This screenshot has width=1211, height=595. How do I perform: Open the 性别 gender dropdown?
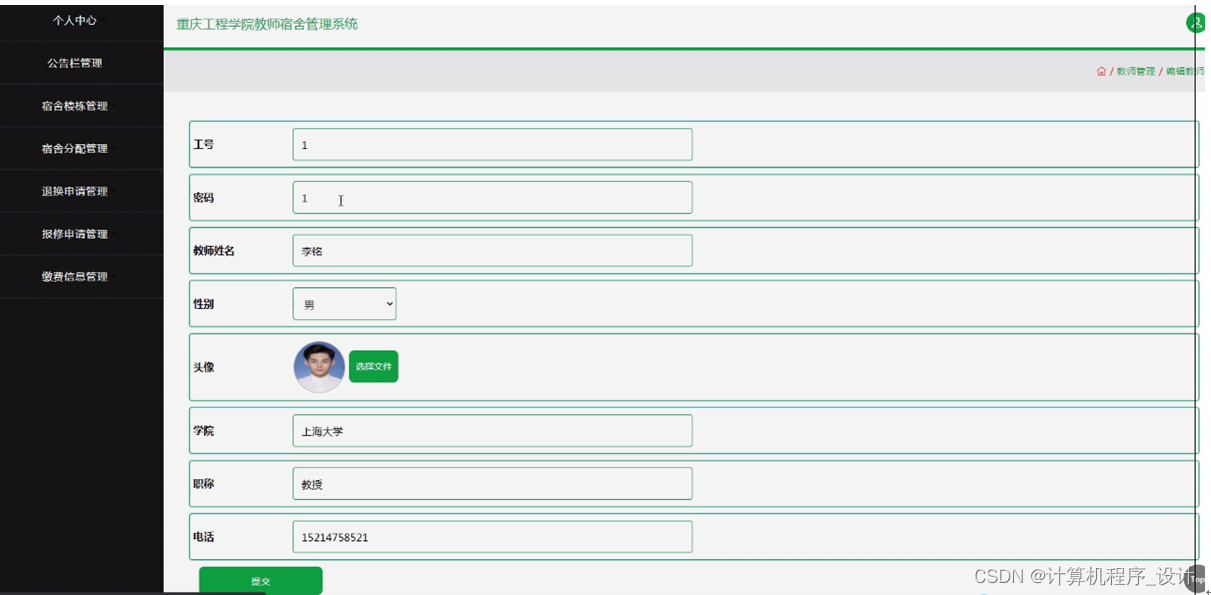tap(344, 304)
